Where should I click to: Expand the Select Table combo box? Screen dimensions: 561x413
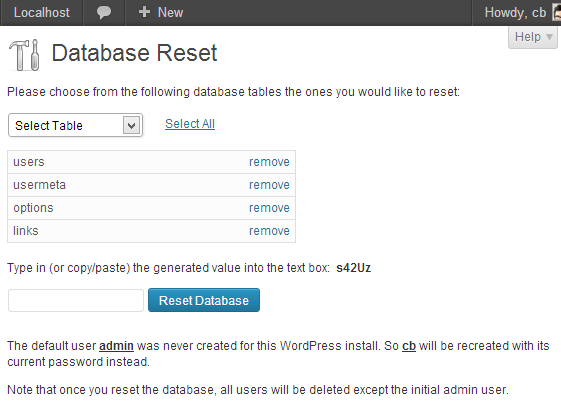(x=75, y=125)
